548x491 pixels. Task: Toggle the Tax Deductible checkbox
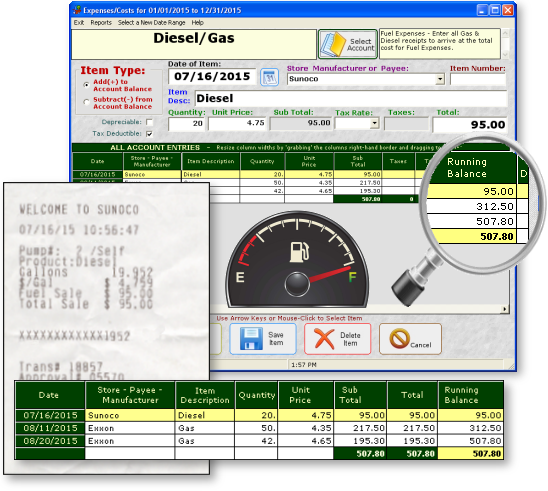pos(150,133)
